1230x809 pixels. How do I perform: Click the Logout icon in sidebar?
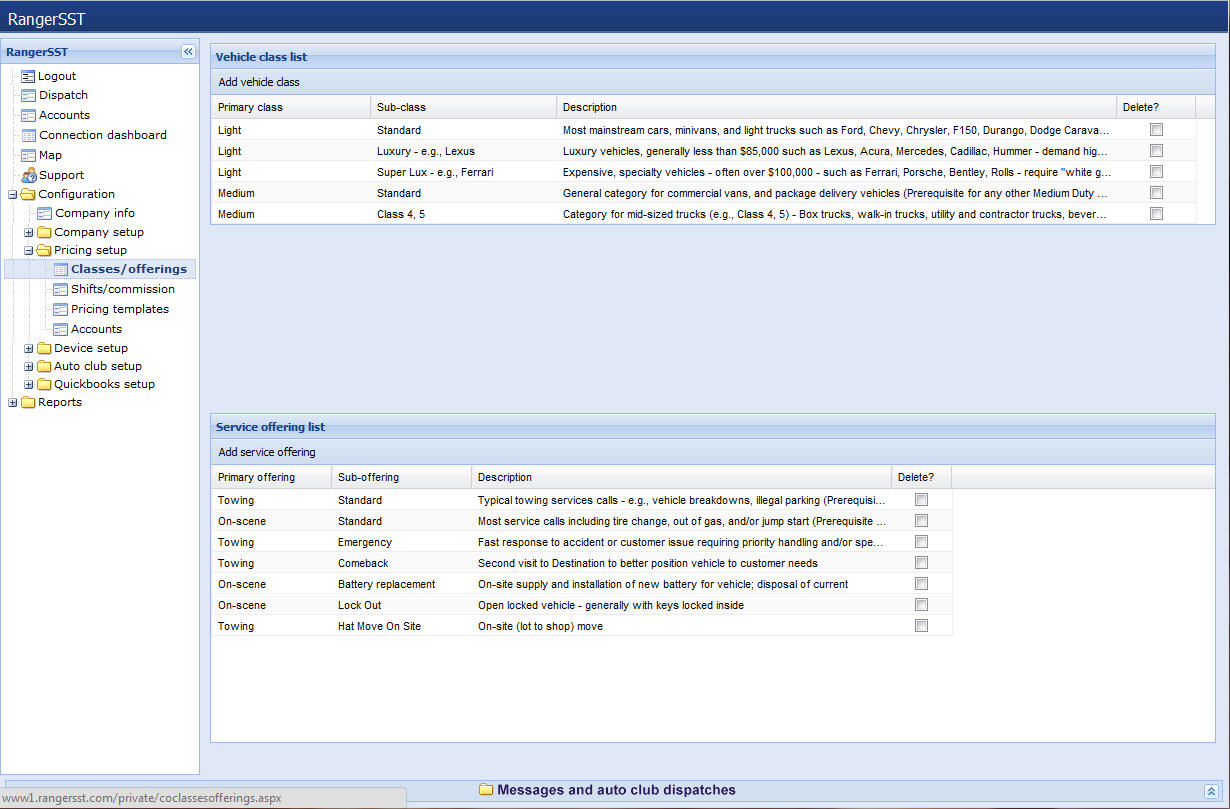(x=28, y=76)
